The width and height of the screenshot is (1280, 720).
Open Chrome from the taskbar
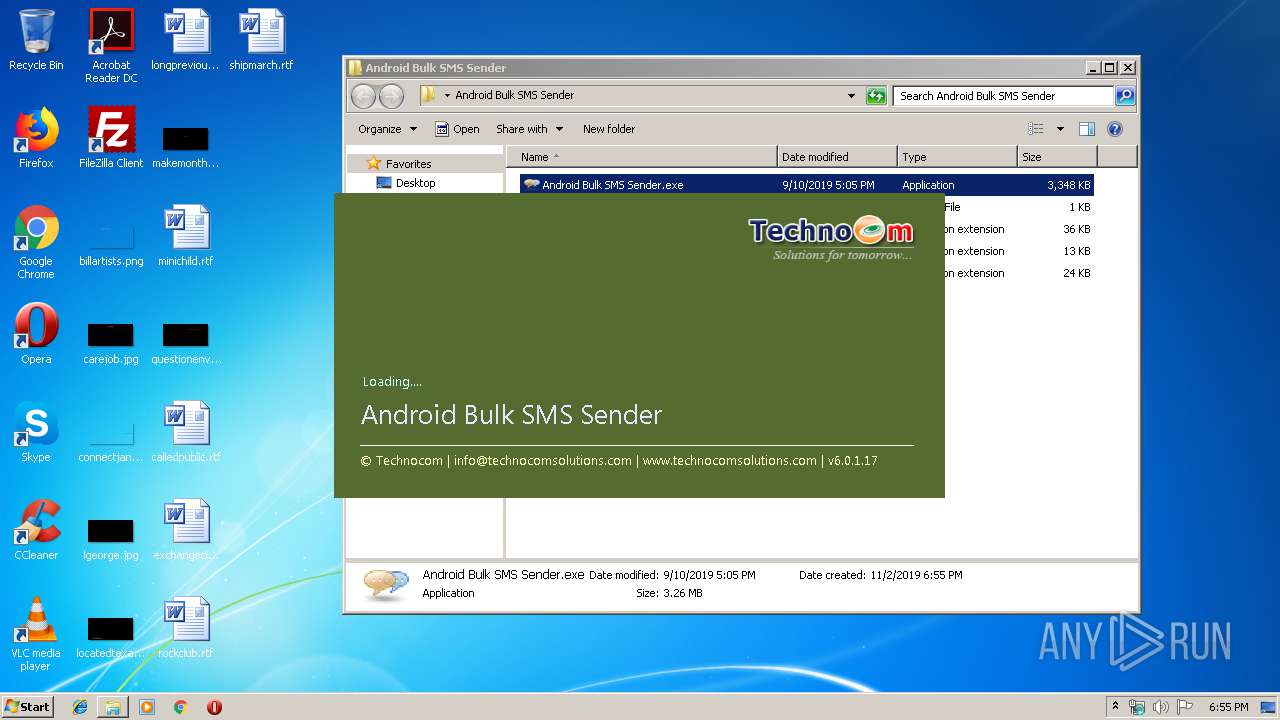(180, 707)
